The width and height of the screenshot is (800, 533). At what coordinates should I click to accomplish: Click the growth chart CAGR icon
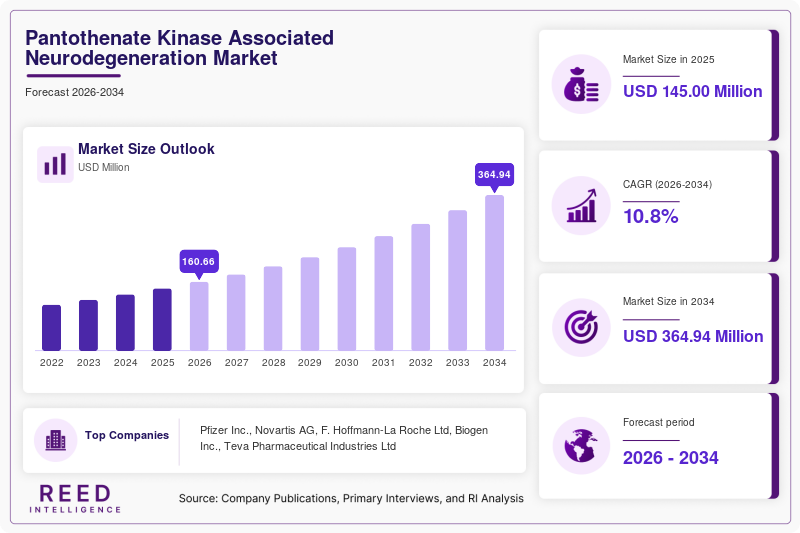click(x=581, y=206)
